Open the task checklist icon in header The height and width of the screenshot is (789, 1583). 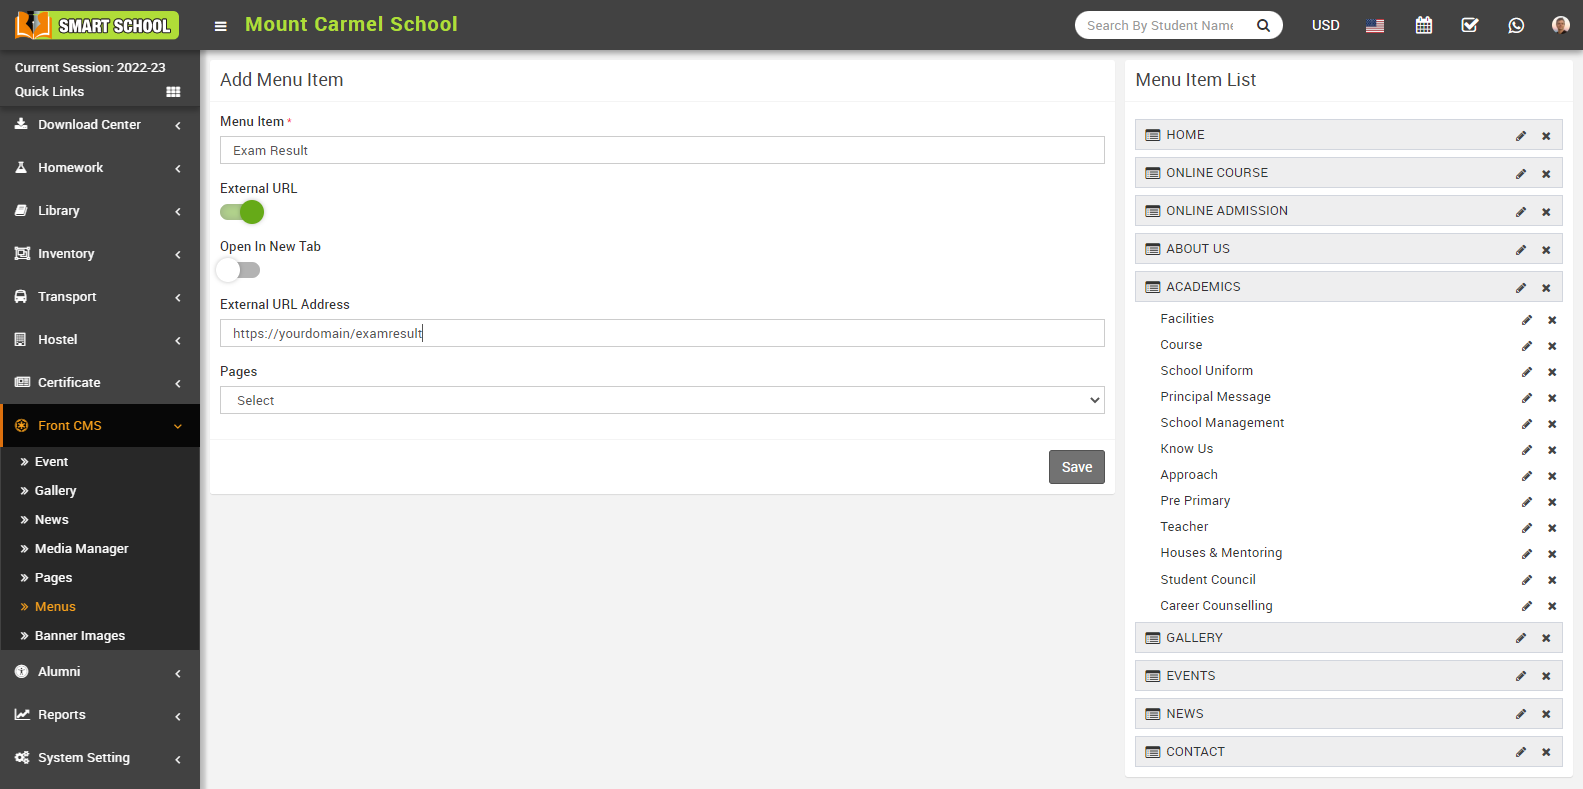pos(1470,25)
